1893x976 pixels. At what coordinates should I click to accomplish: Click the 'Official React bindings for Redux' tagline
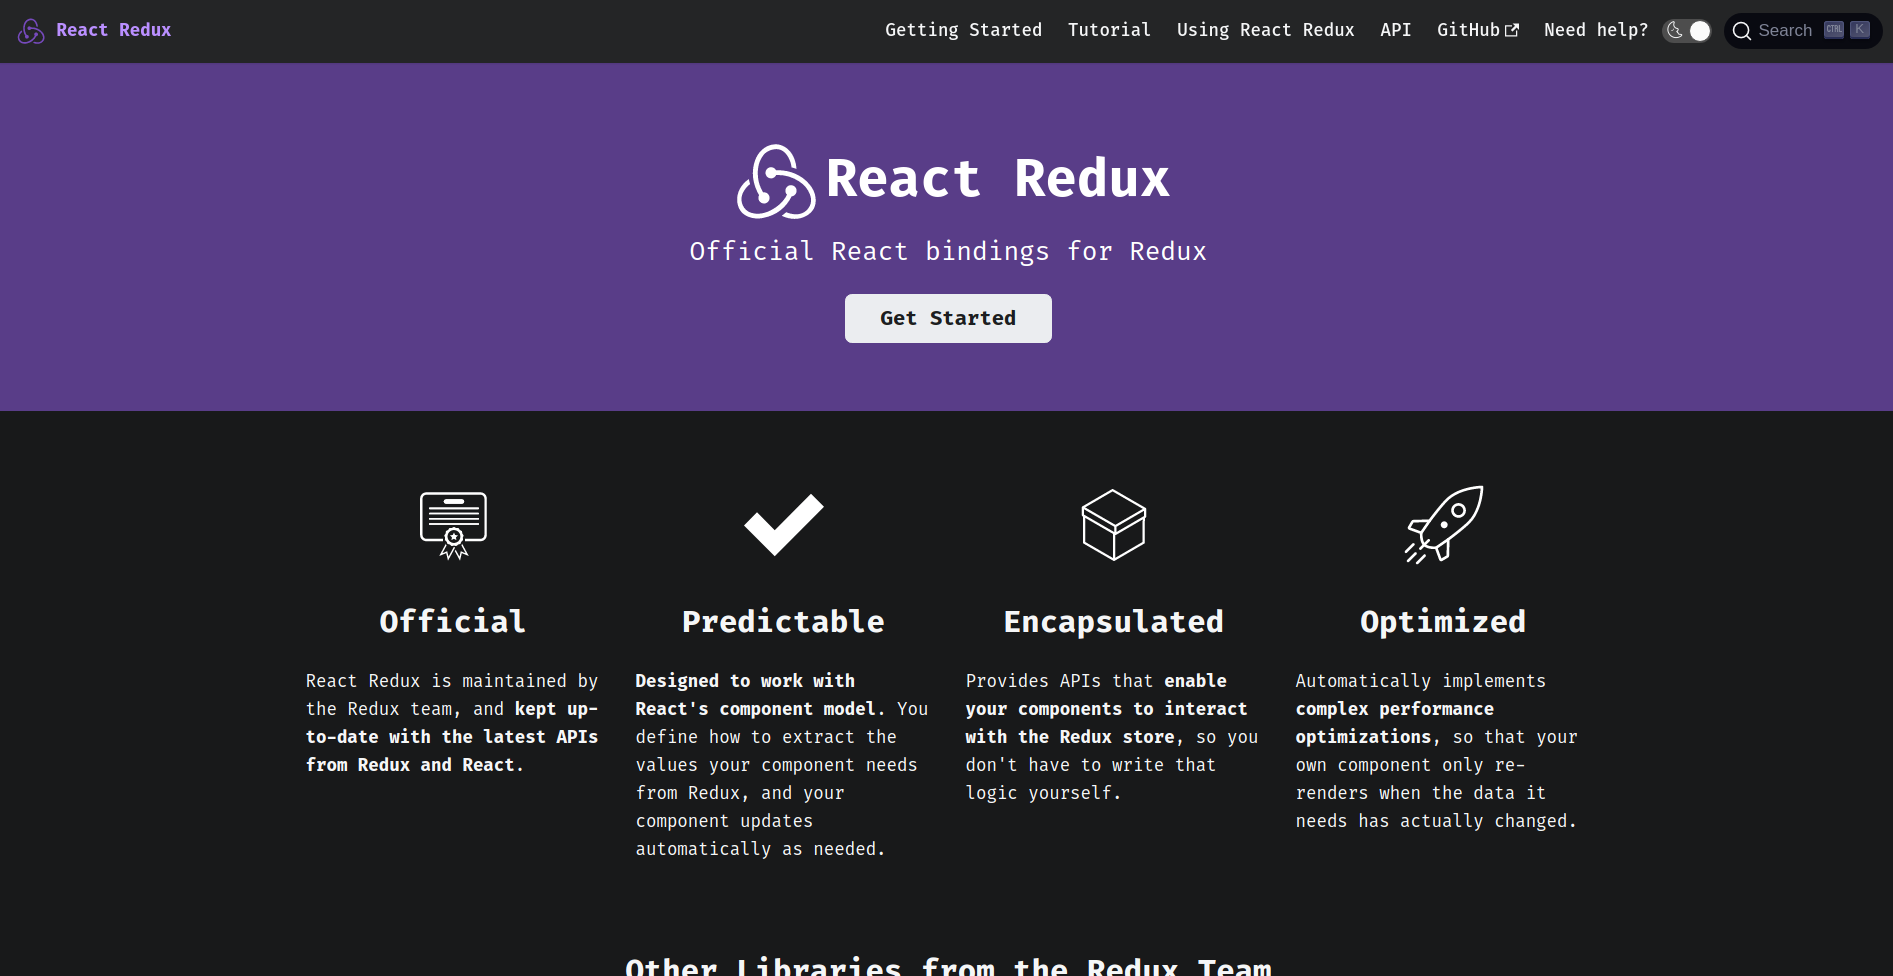tap(948, 251)
